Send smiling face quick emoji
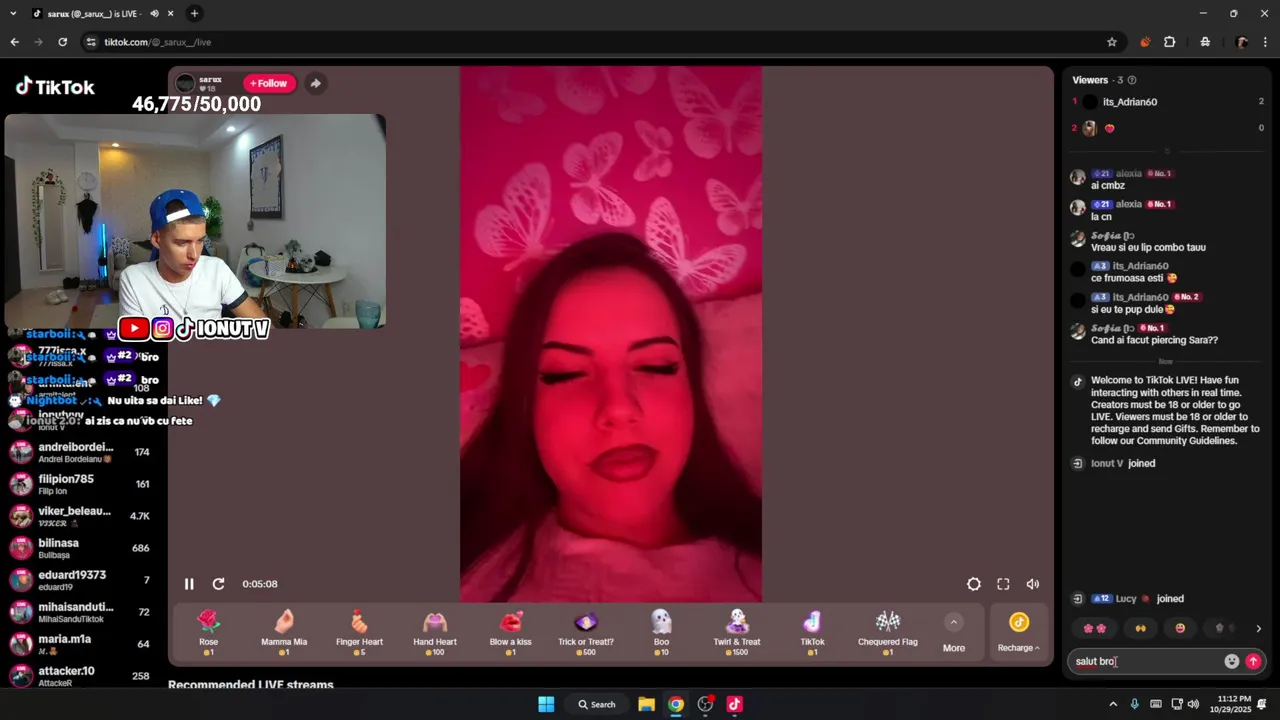The height and width of the screenshot is (720, 1280). coord(1180,628)
